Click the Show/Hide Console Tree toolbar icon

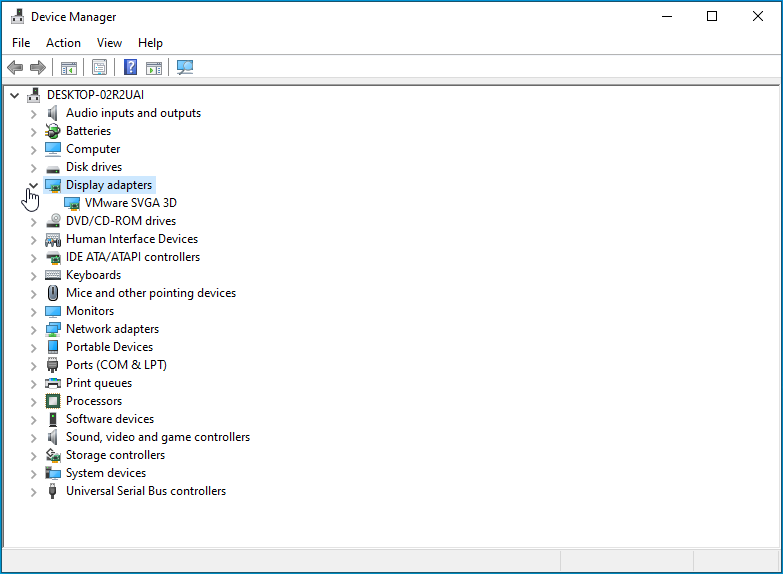pyautogui.click(x=69, y=68)
